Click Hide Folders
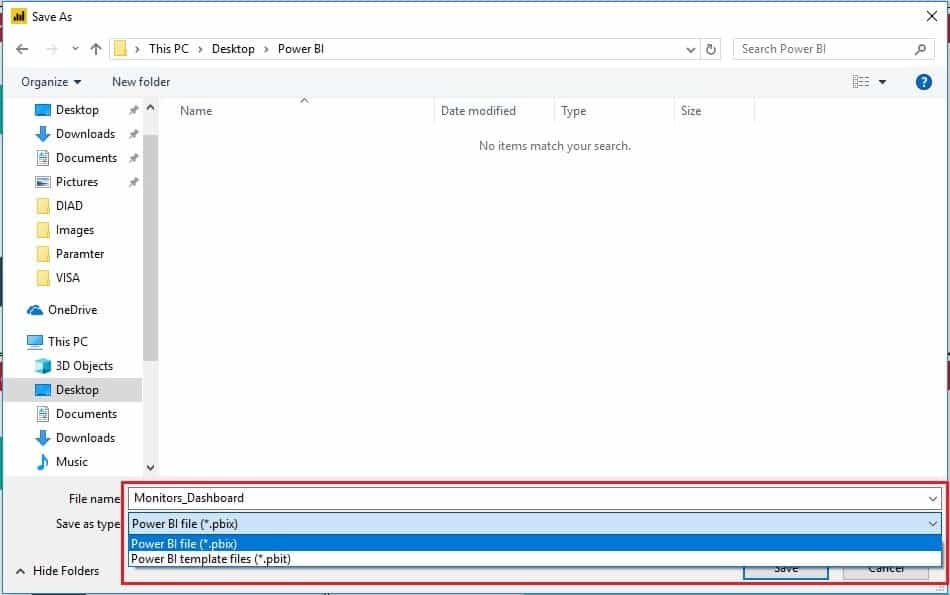 pyautogui.click(x=58, y=571)
